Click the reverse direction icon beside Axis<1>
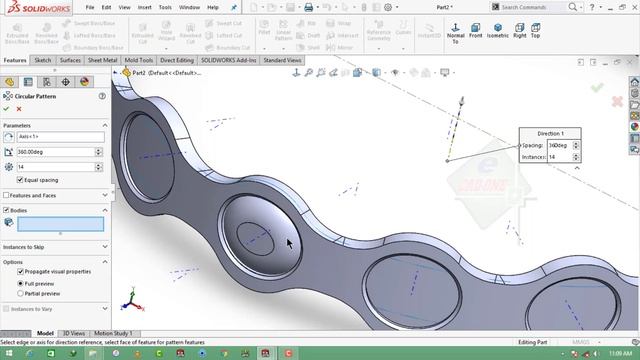 9,137
